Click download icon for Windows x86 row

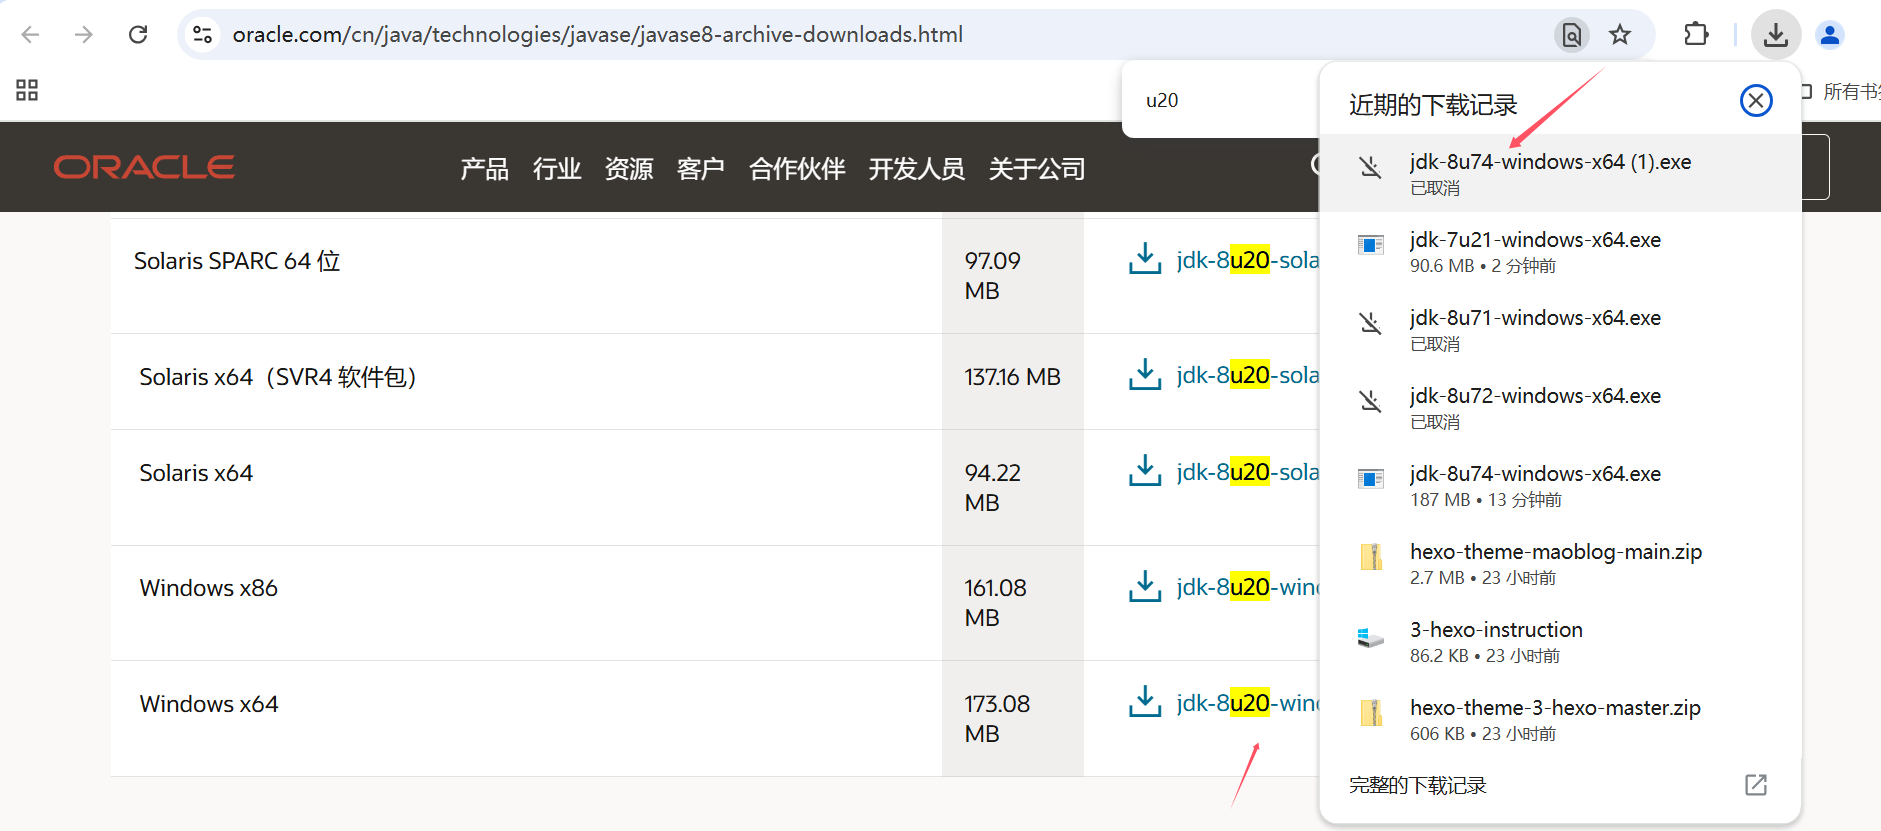[1145, 586]
